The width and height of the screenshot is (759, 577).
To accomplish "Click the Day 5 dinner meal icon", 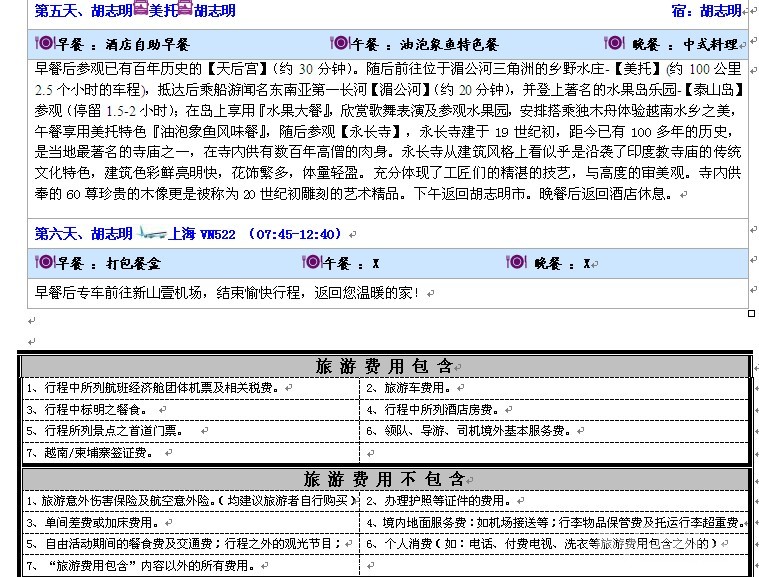I will 614,44.
